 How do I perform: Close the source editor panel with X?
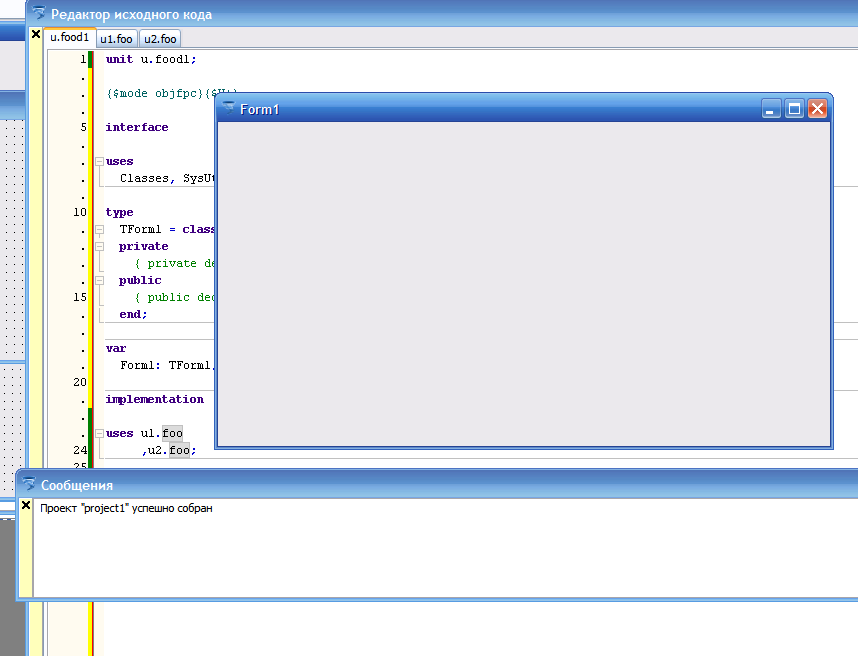pos(36,35)
